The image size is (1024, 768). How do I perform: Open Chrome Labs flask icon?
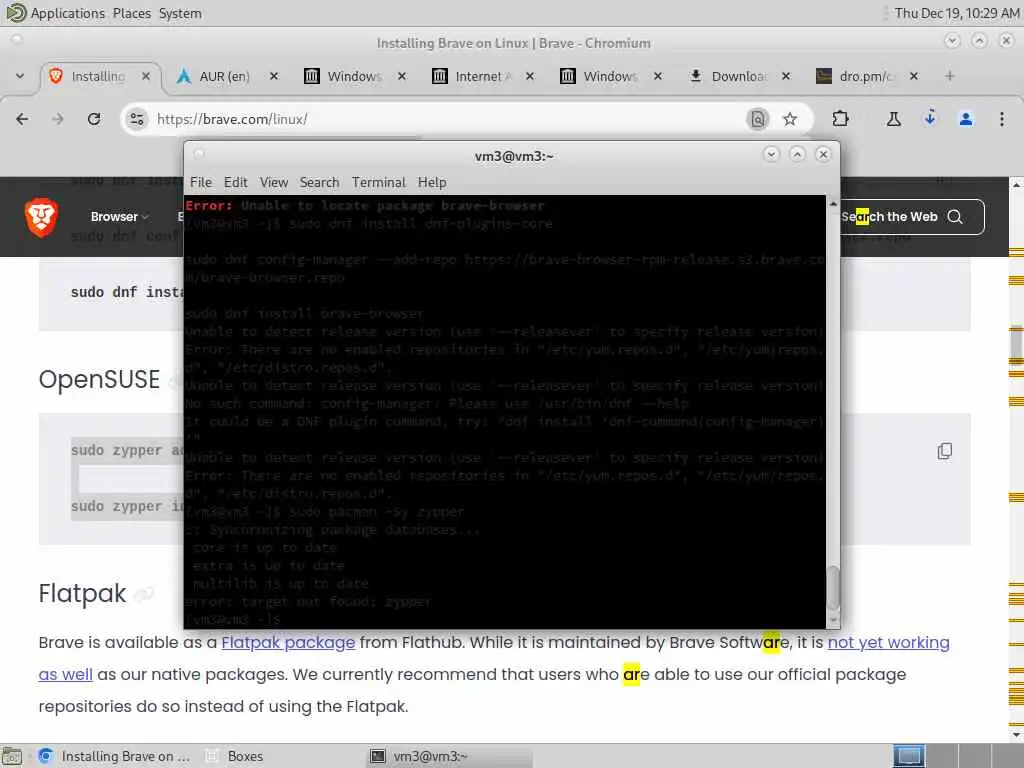pyautogui.click(x=893, y=119)
